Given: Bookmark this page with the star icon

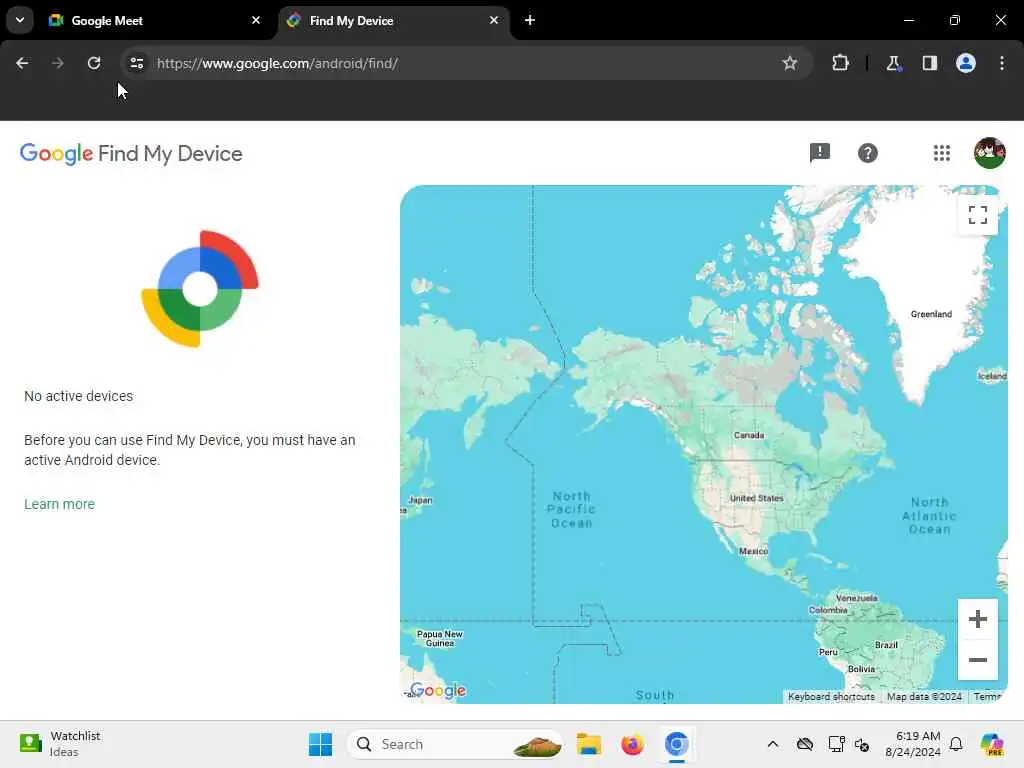Looking at the screenshot, I should coord(790,63).
